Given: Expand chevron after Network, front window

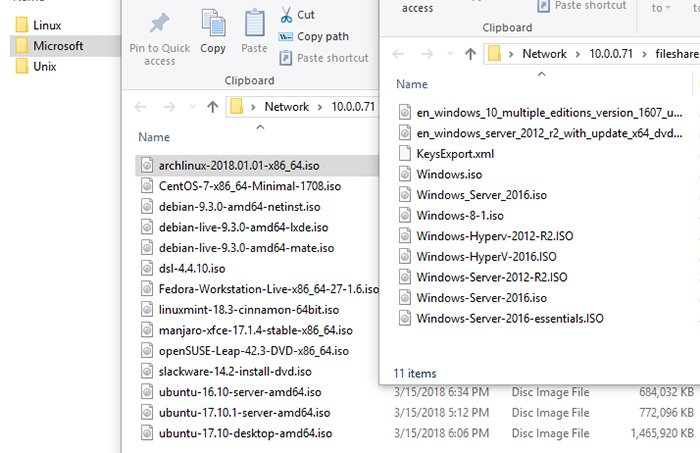Looking at the screenshot, I should pos(578,54).
